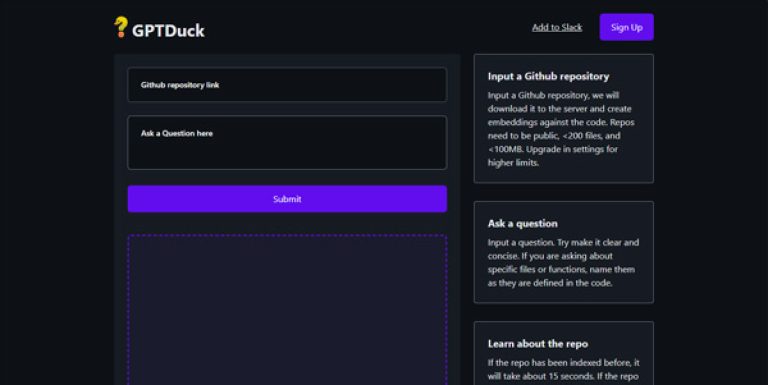
Task: Submit the question with Submit button
Action: (x=287, y=199)
